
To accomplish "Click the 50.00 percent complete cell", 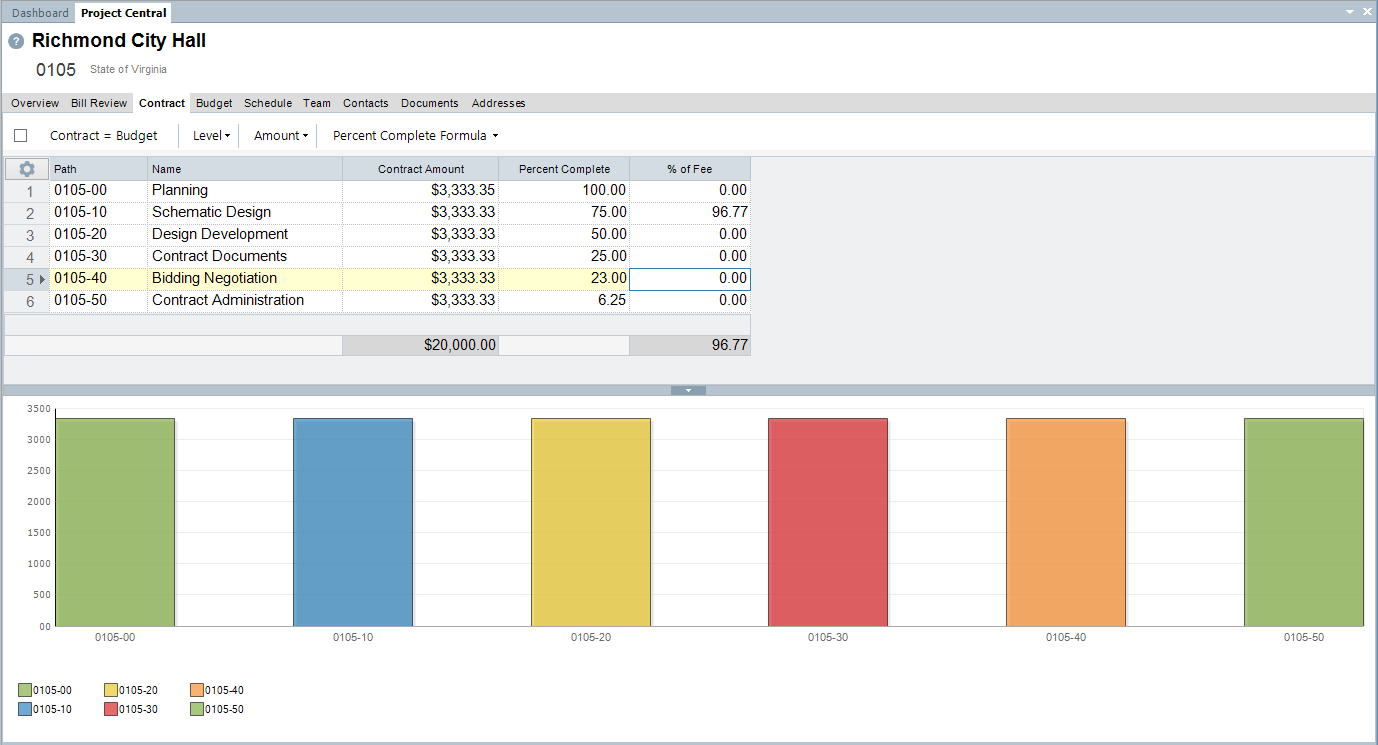I will [564, 235].
